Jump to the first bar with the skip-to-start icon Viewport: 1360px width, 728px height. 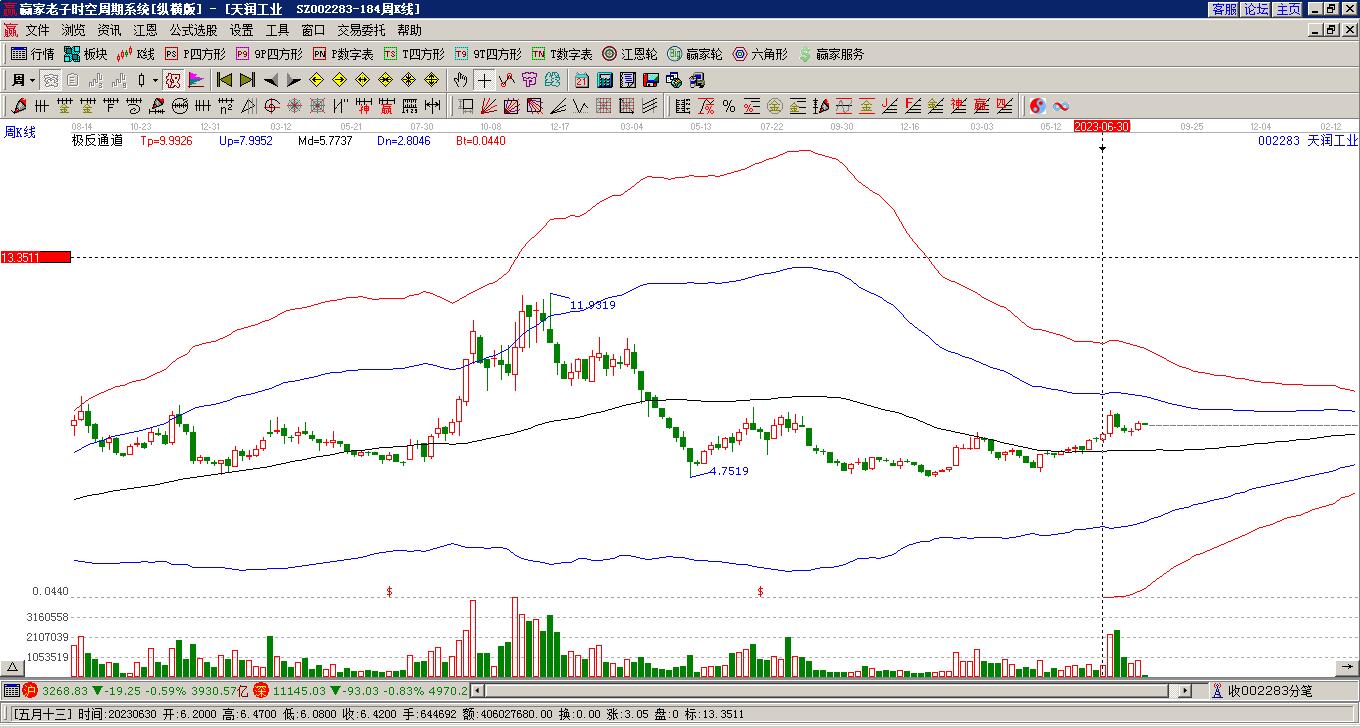pyautogui.click(x=225, y=80)
